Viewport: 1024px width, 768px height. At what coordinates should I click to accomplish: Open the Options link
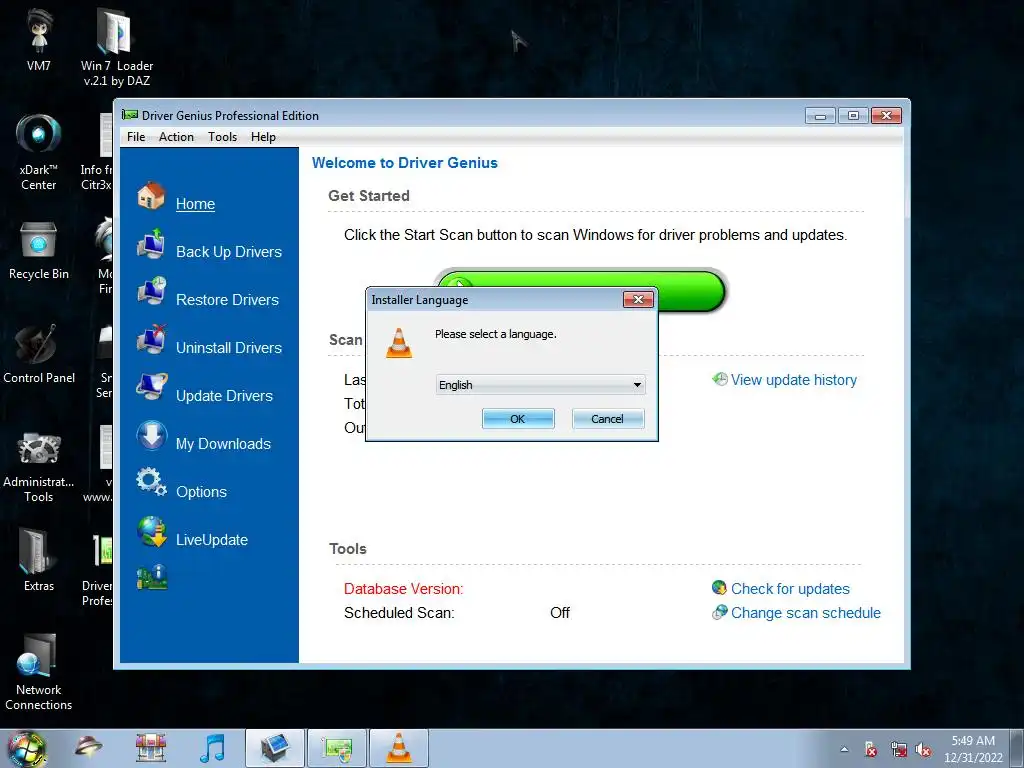(201, 492)
